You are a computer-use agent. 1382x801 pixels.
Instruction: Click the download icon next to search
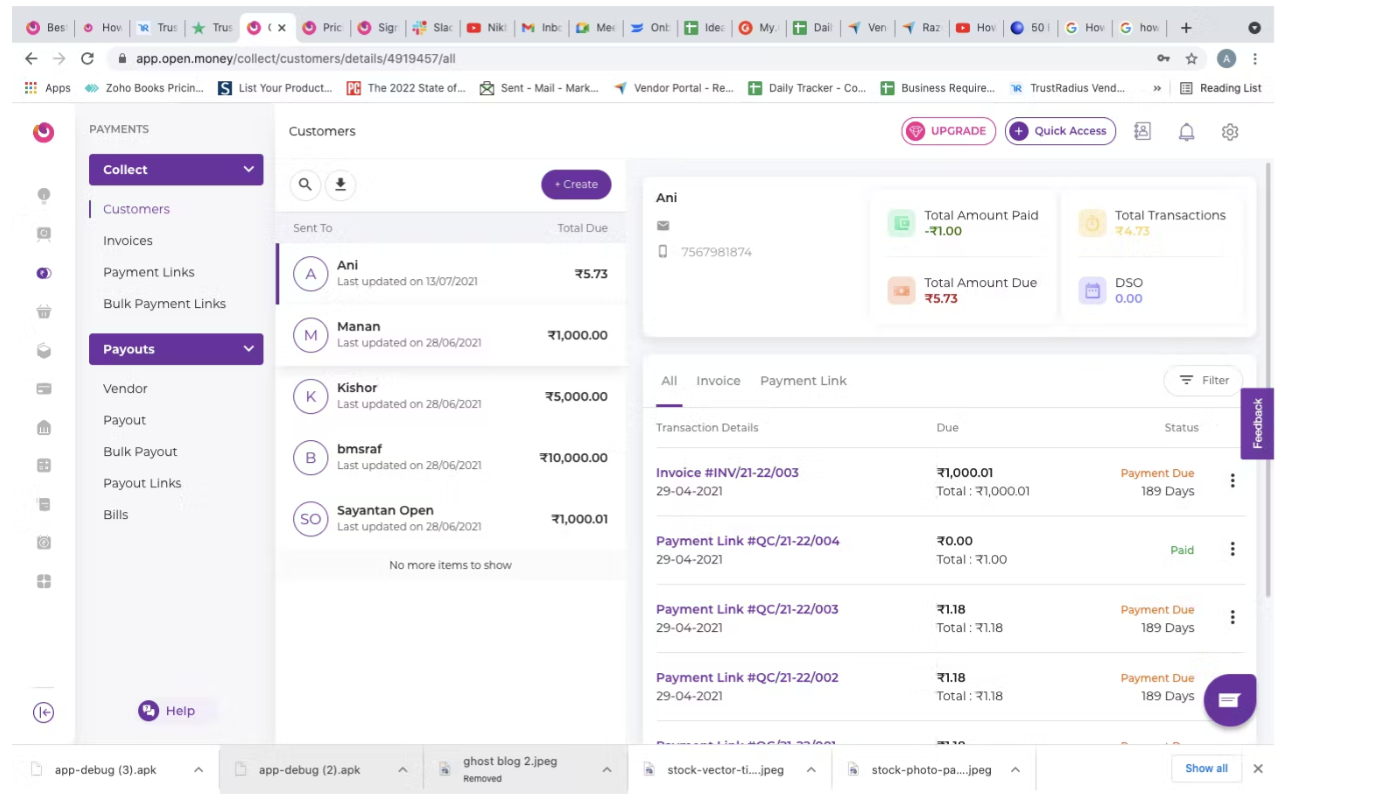(x=340, y=184)
